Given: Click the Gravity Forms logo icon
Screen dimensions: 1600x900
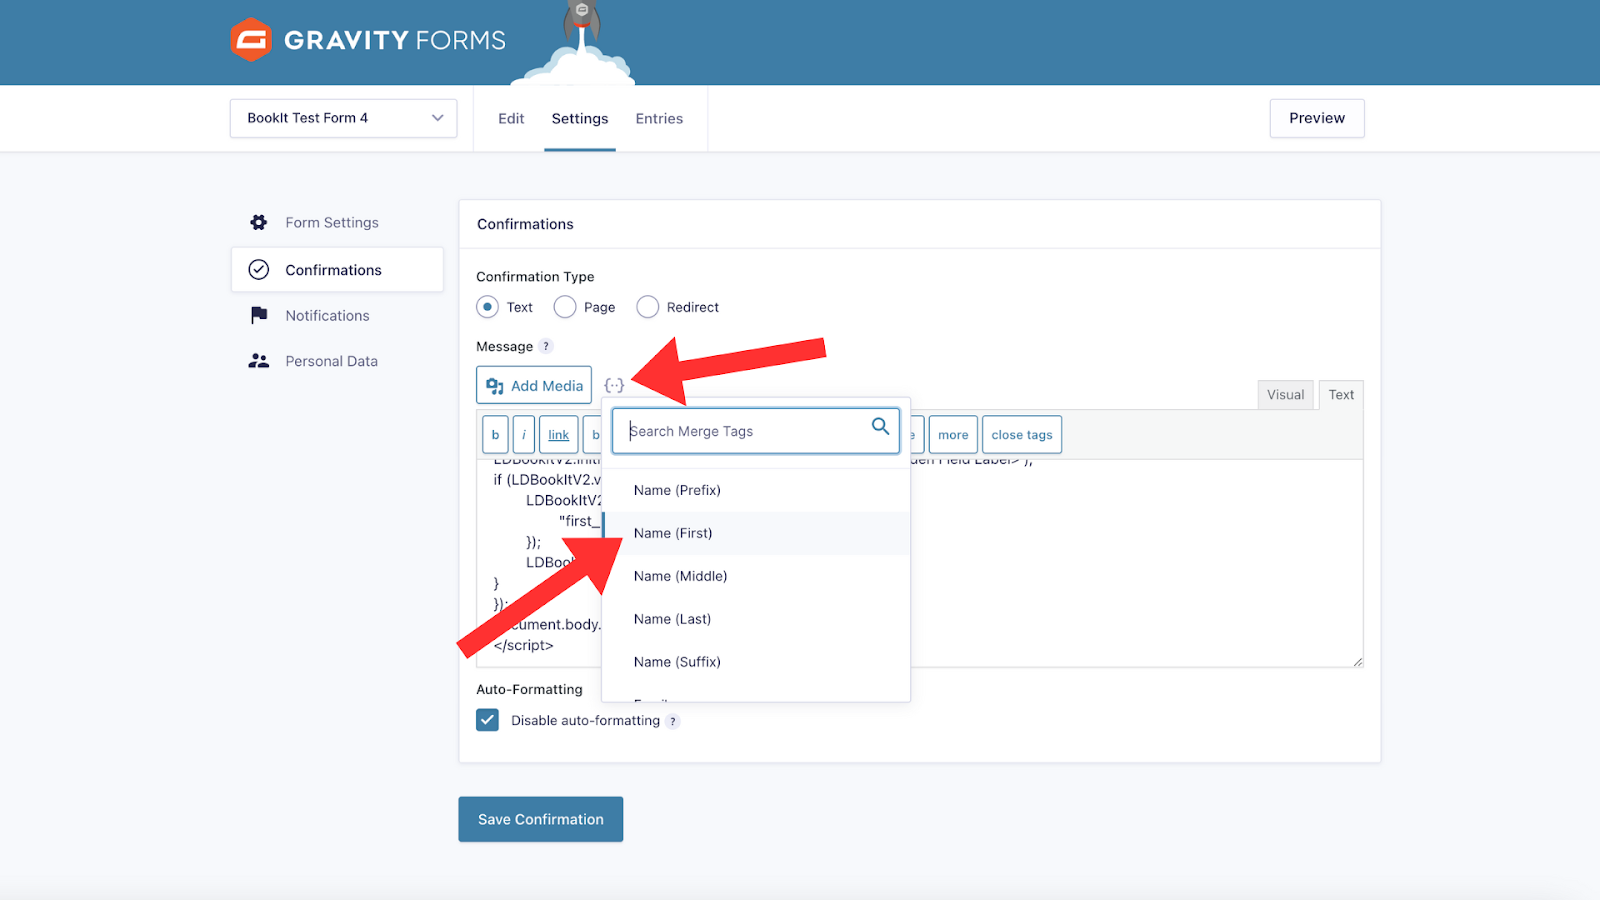Looking at the screenshot, I should coord(251,40).
